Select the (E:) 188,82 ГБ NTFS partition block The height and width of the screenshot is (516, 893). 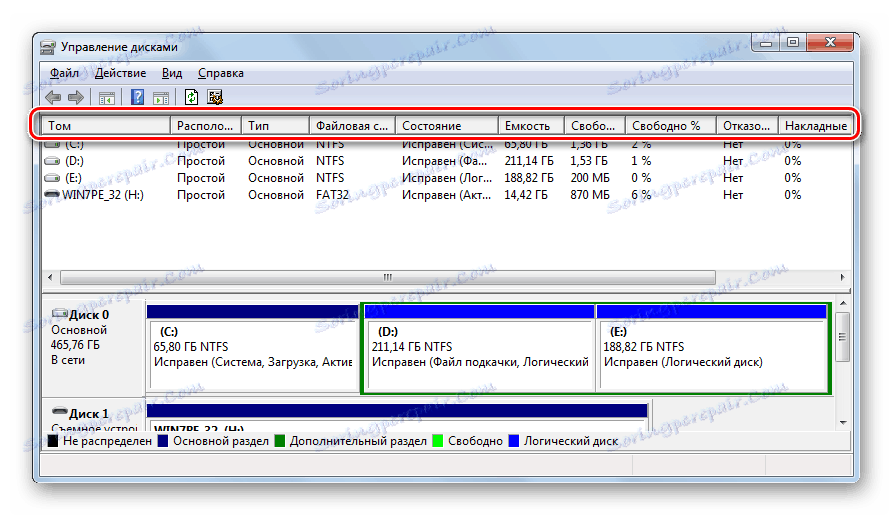(x=712, y=348)
